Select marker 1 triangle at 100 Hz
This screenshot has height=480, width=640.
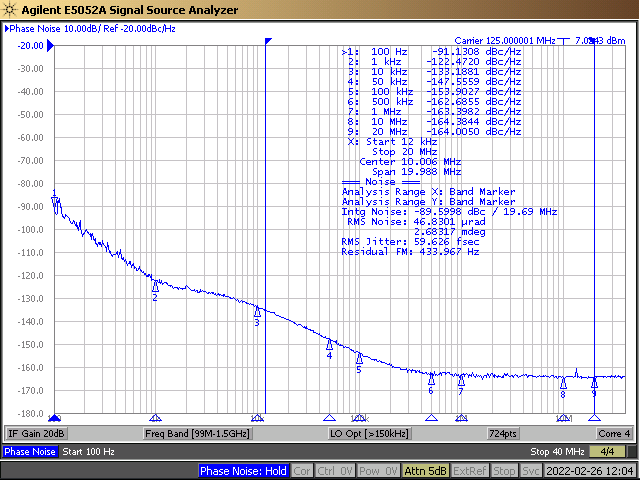coord(55,202)
